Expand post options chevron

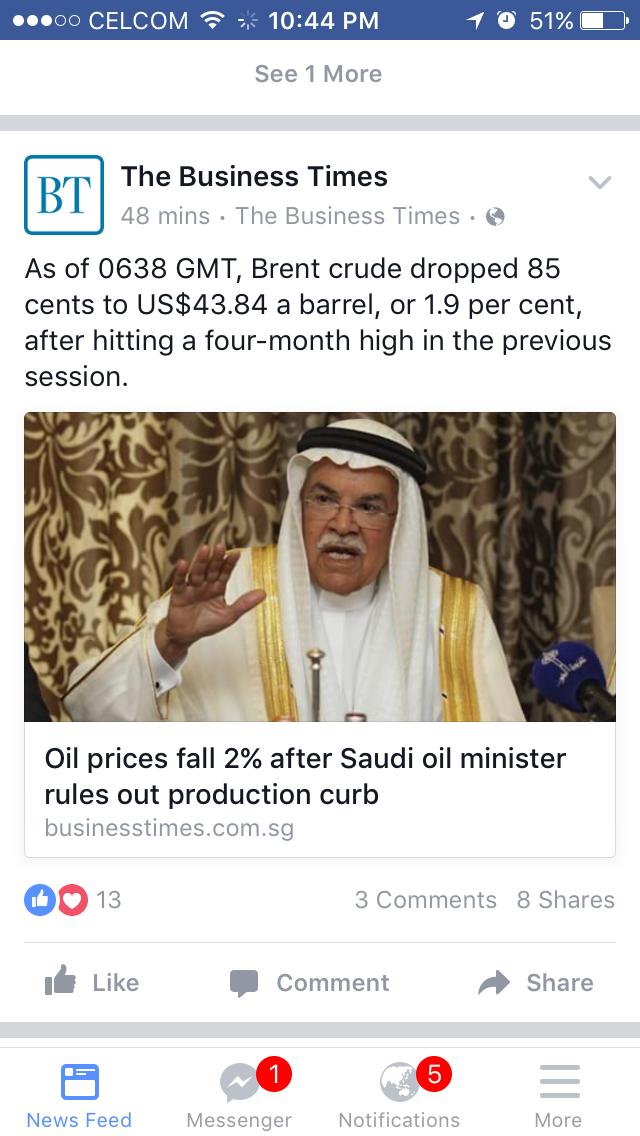(x=599, y=182)
